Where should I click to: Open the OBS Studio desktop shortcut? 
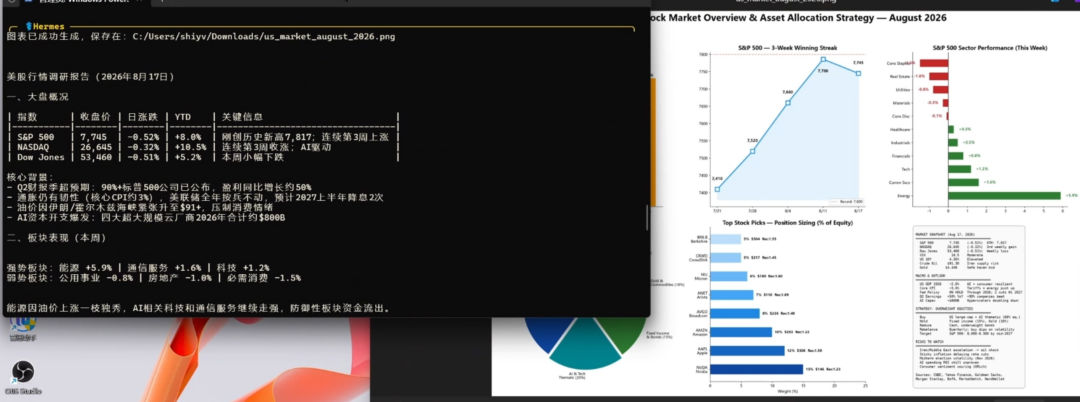22,377
